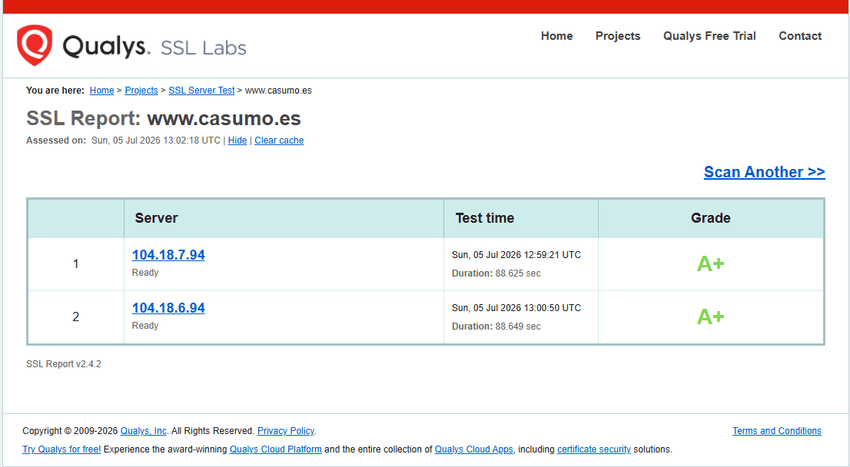Open Qualys Free Trial menu item

(709, 36)
